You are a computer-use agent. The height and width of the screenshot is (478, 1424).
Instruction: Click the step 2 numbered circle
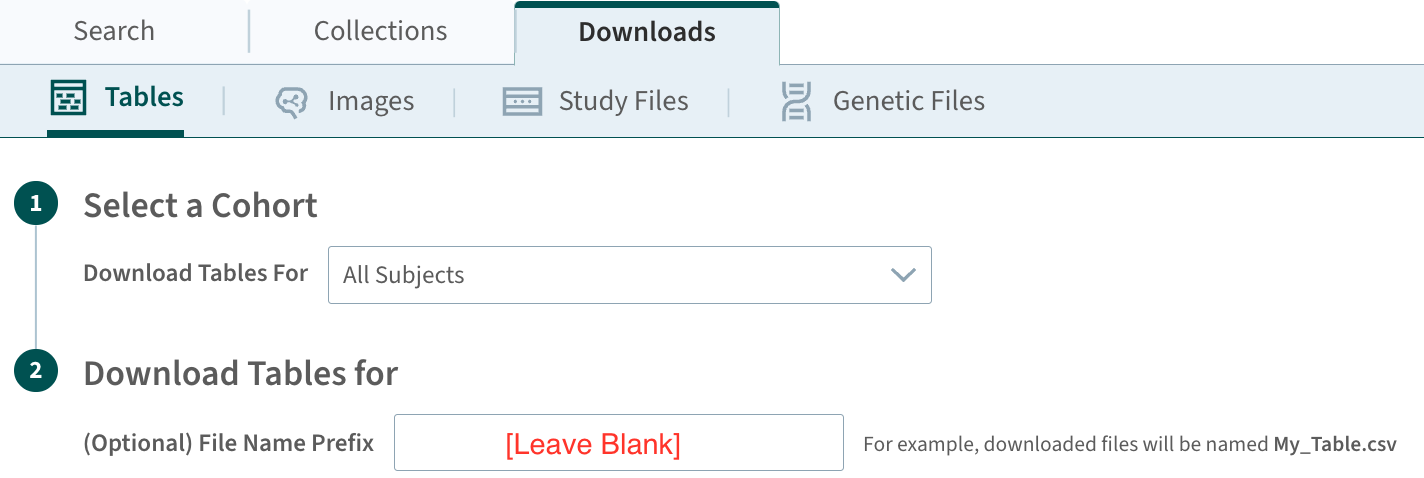(x=36, y=371)
